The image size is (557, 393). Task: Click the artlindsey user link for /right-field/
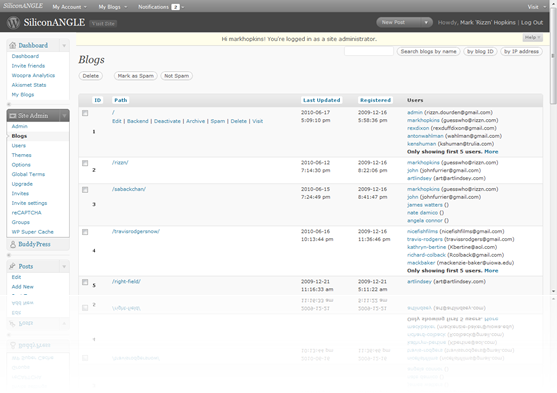point(419,282)
